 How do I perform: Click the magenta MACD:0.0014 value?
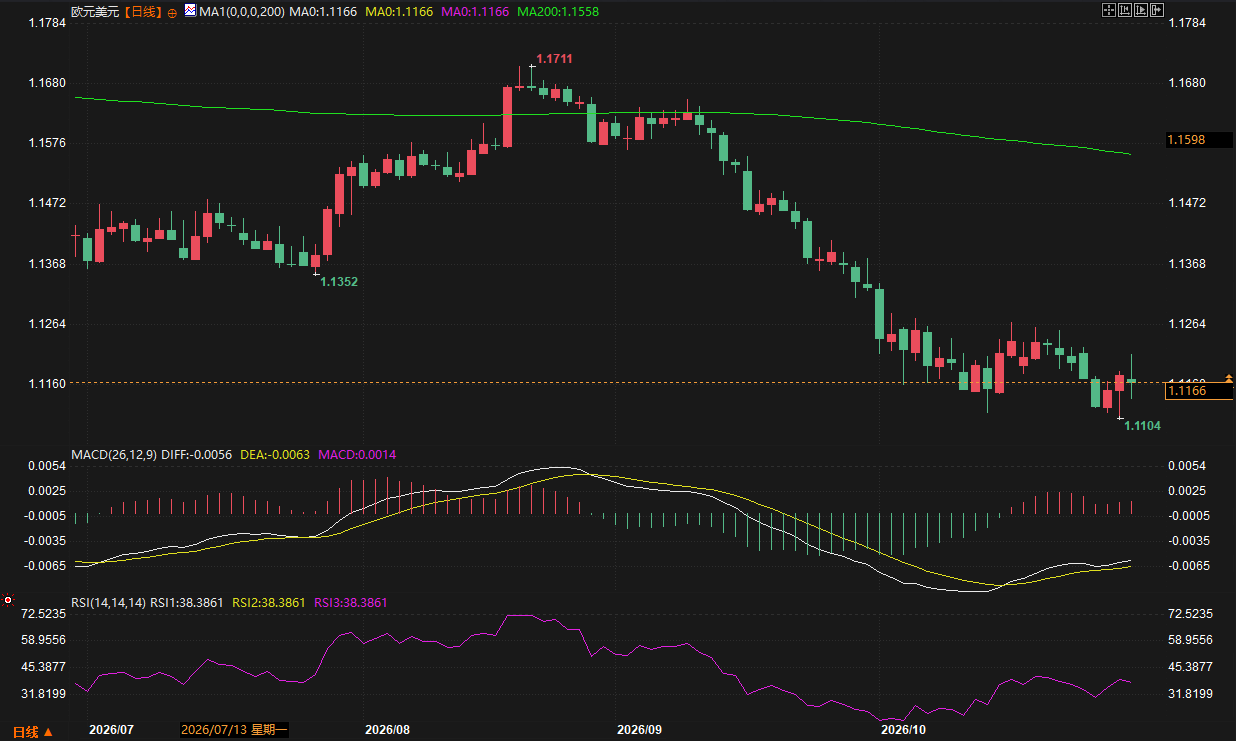click(x=357, y=455)
